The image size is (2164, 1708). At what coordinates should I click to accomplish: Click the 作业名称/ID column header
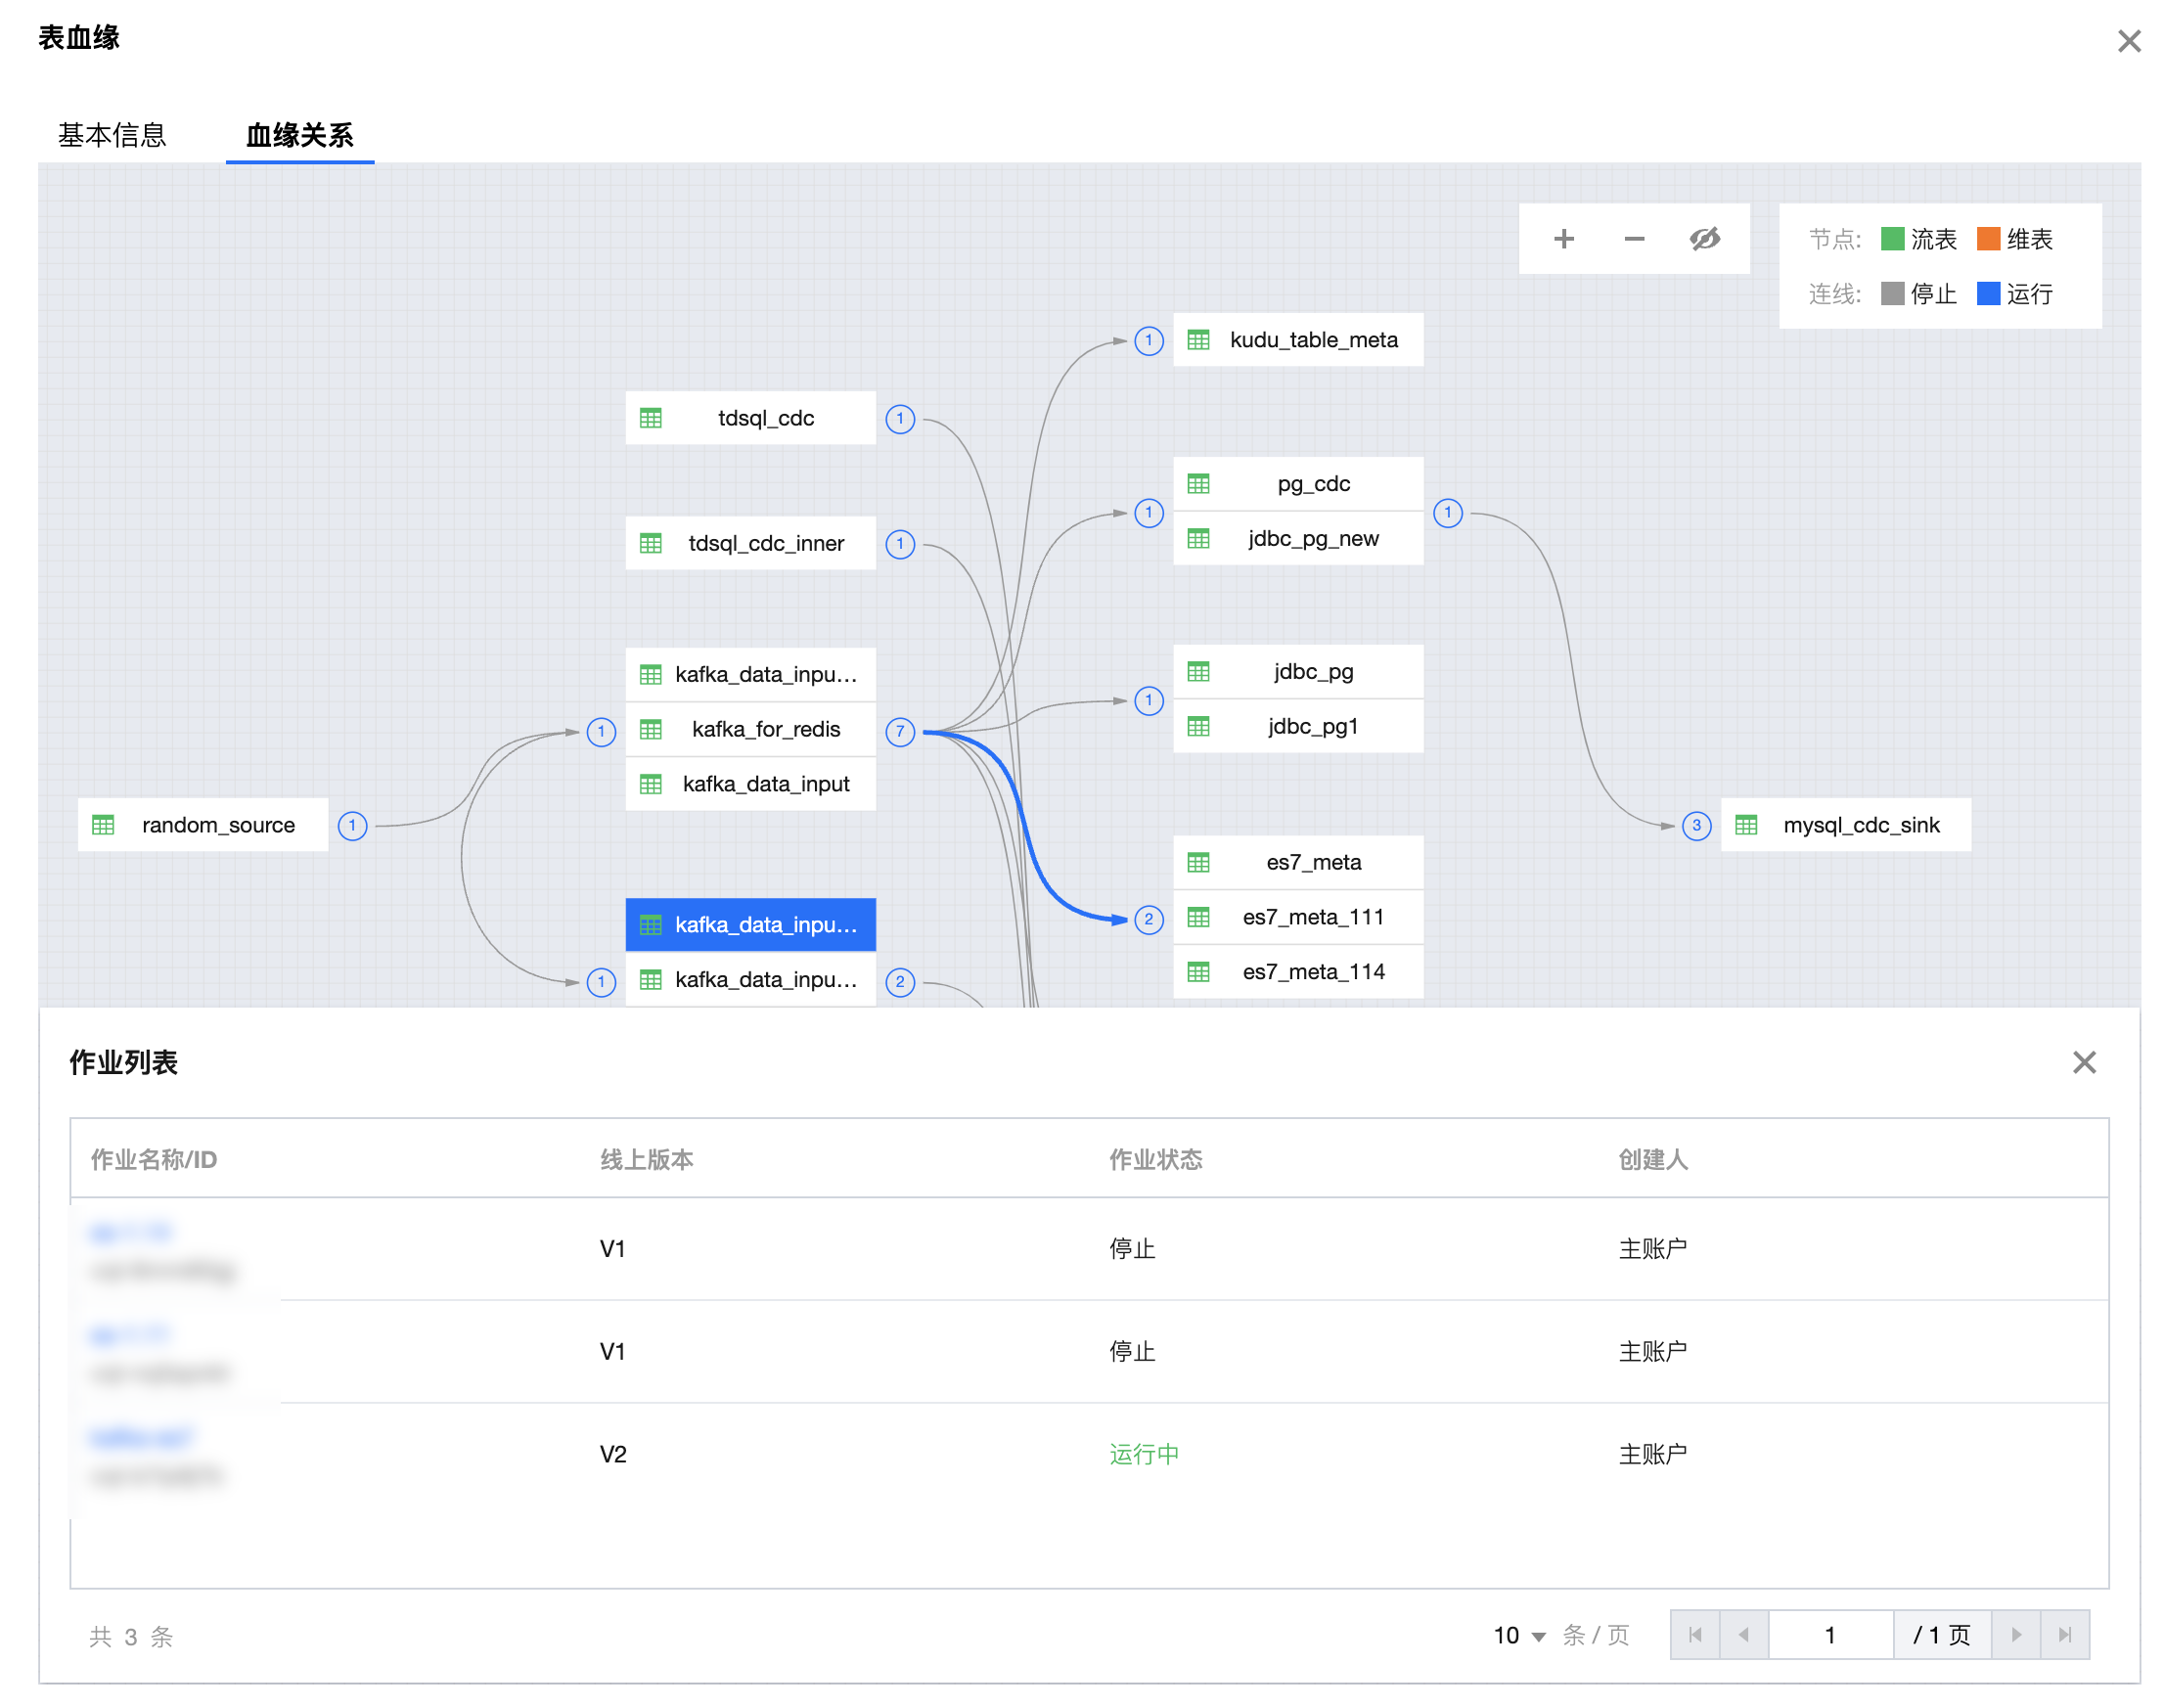tap(154, 1159)
